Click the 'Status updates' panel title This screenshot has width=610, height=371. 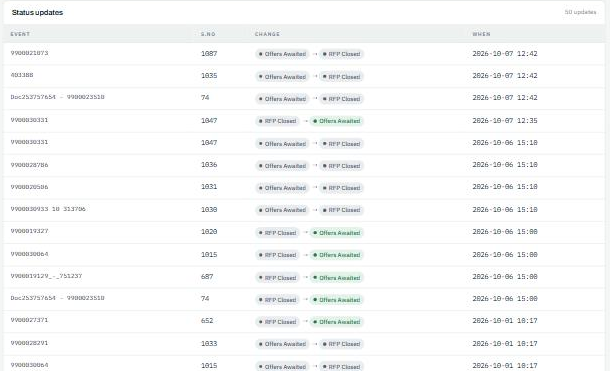37,12
